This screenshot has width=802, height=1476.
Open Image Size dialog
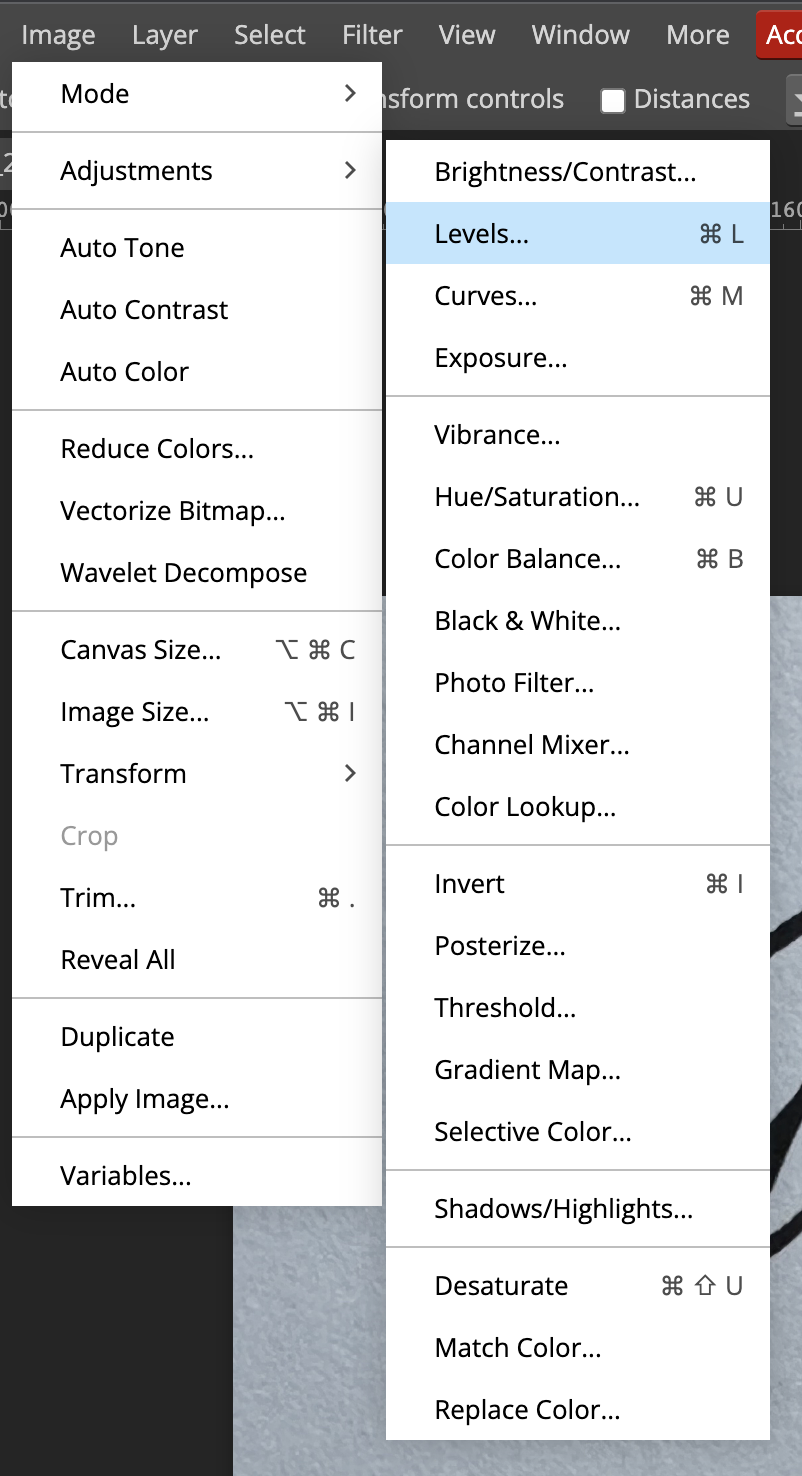point(196,712)
